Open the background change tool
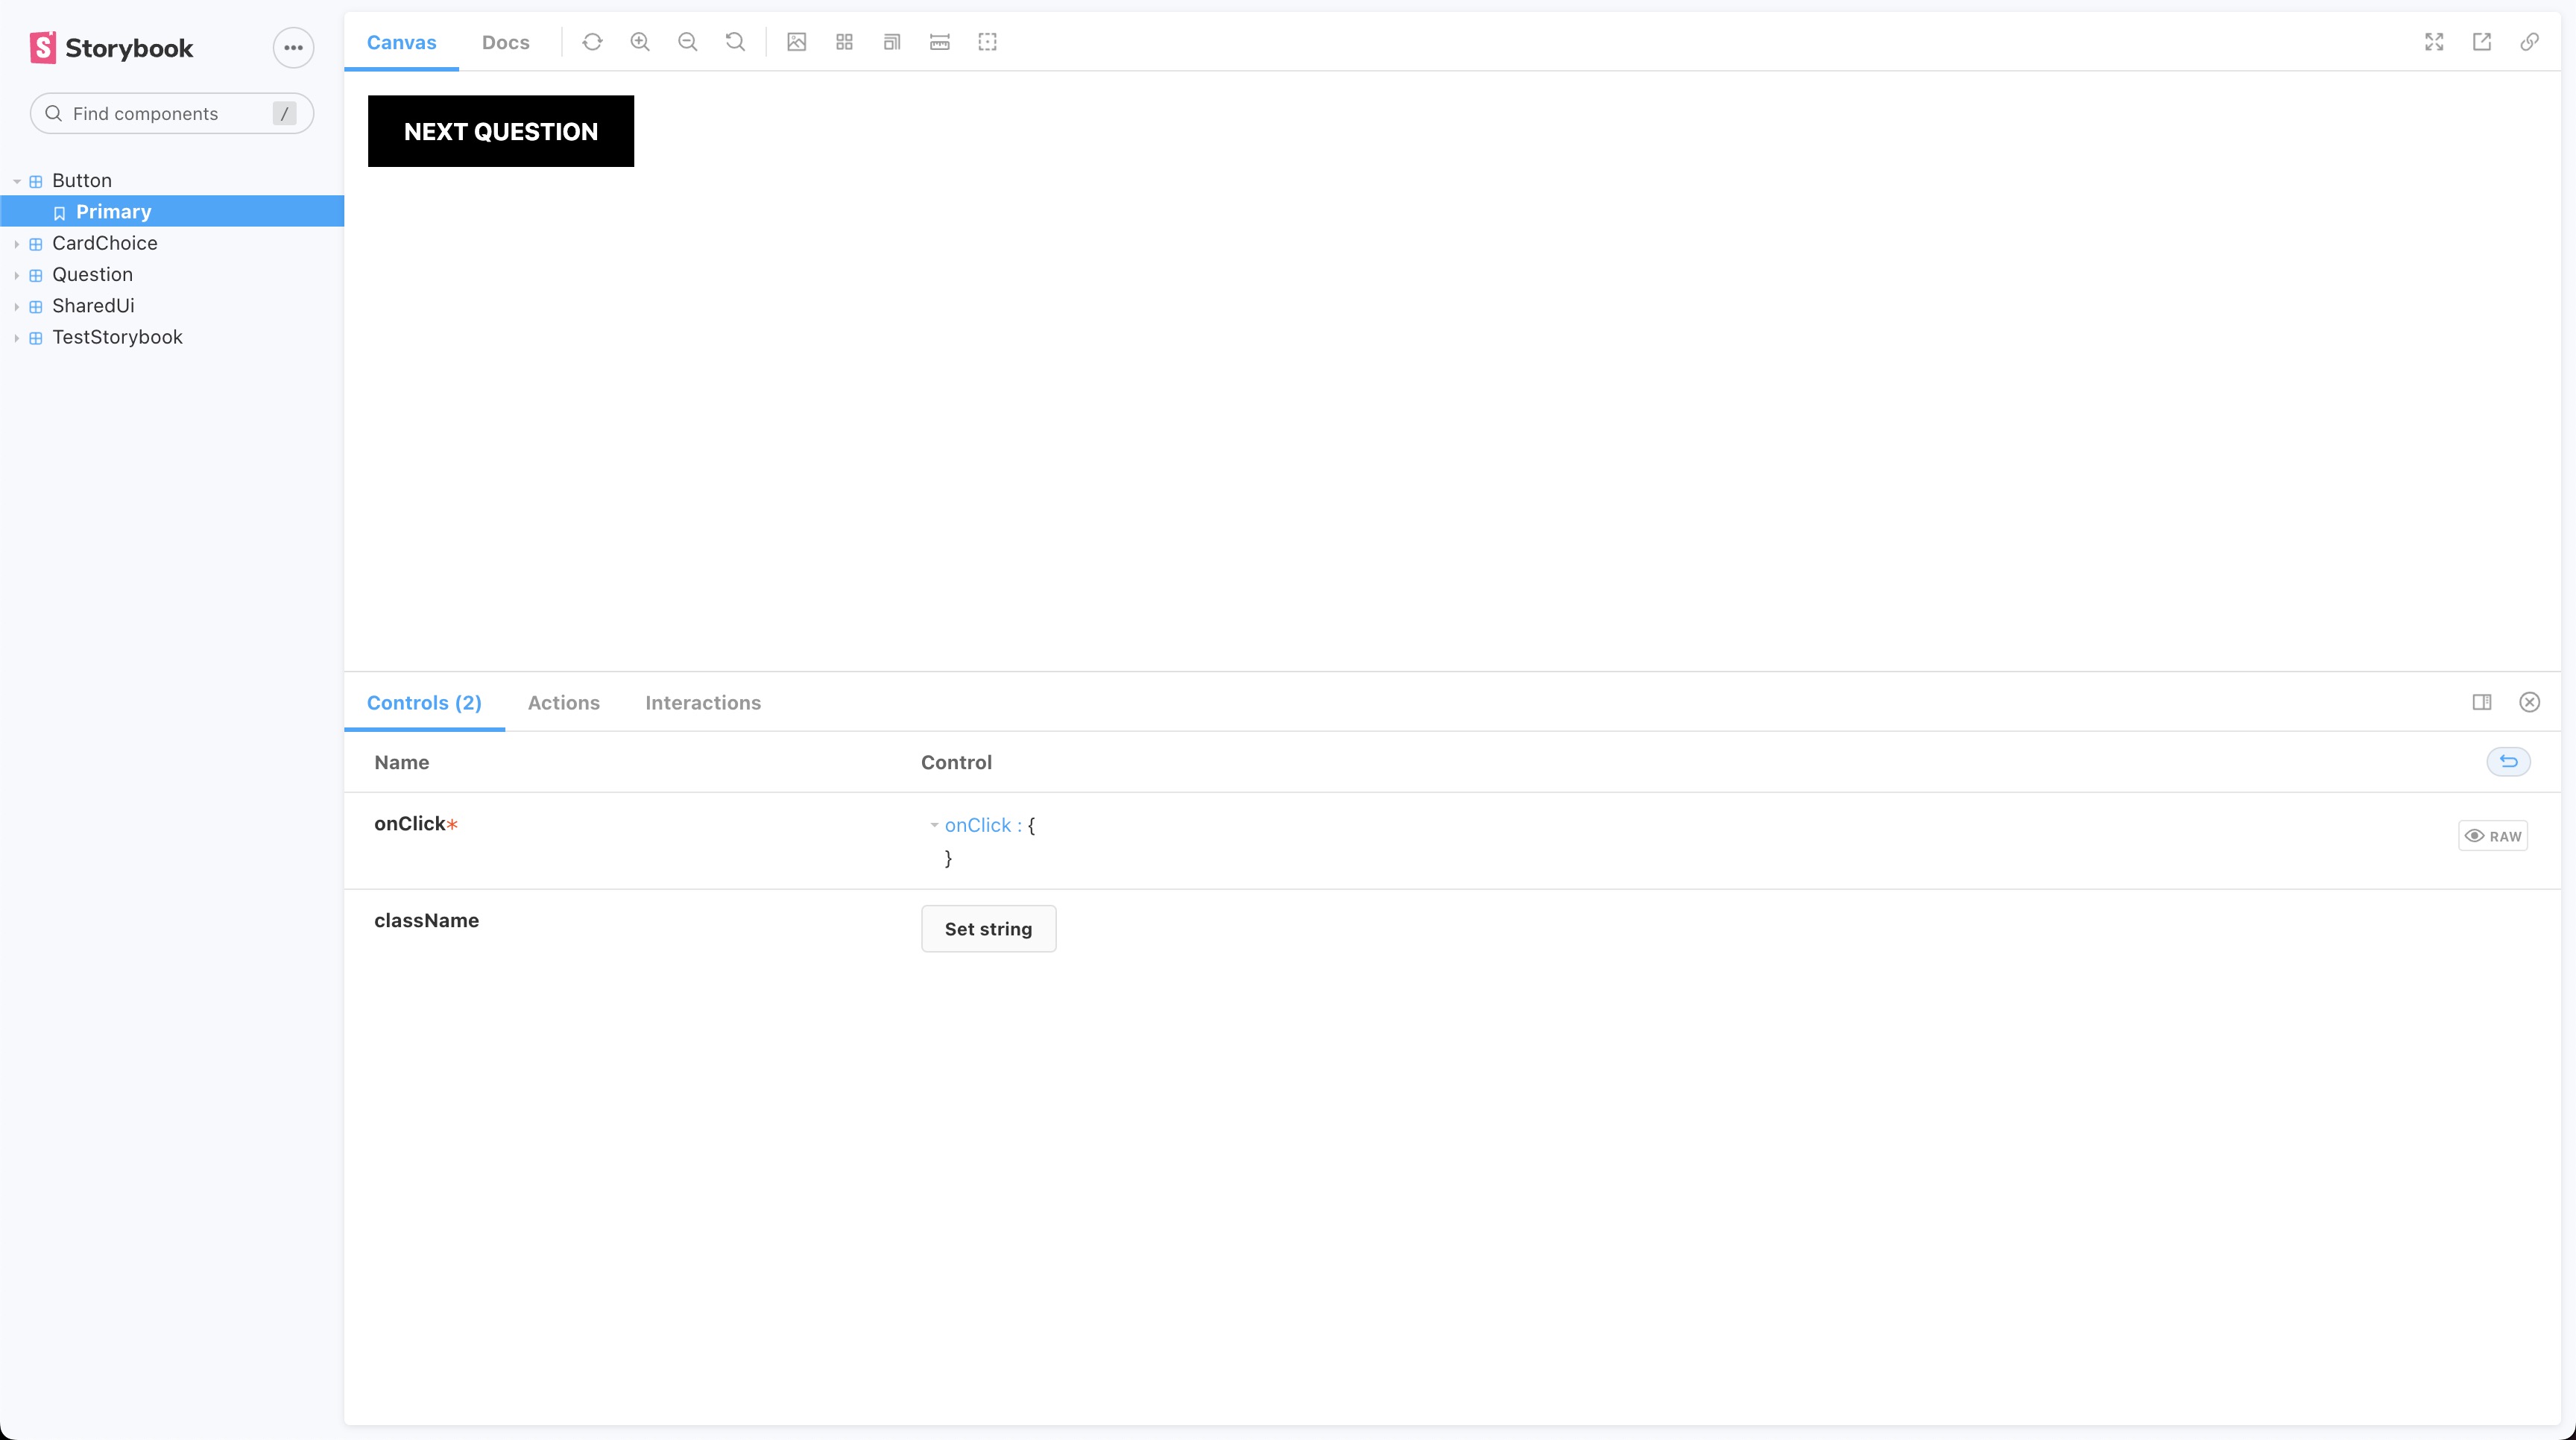 [x=796, y=42]
